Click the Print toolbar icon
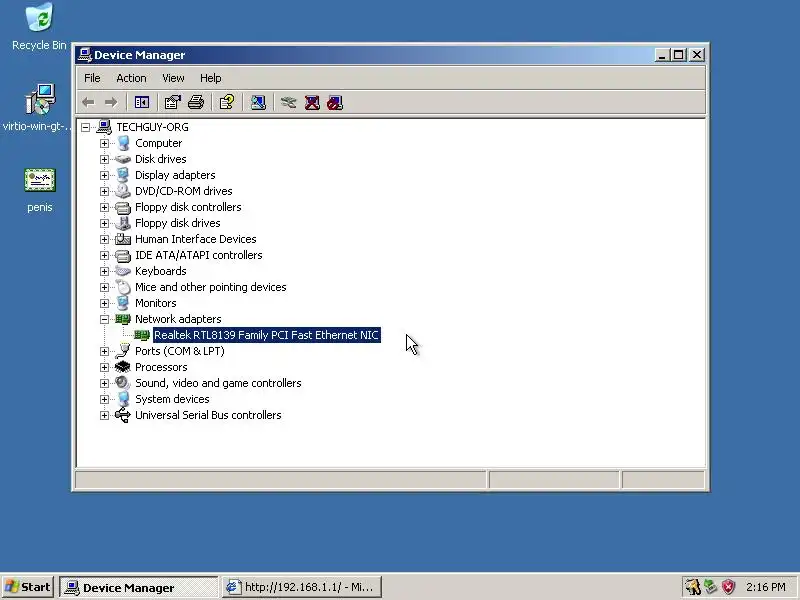 (x=196, y=103)
